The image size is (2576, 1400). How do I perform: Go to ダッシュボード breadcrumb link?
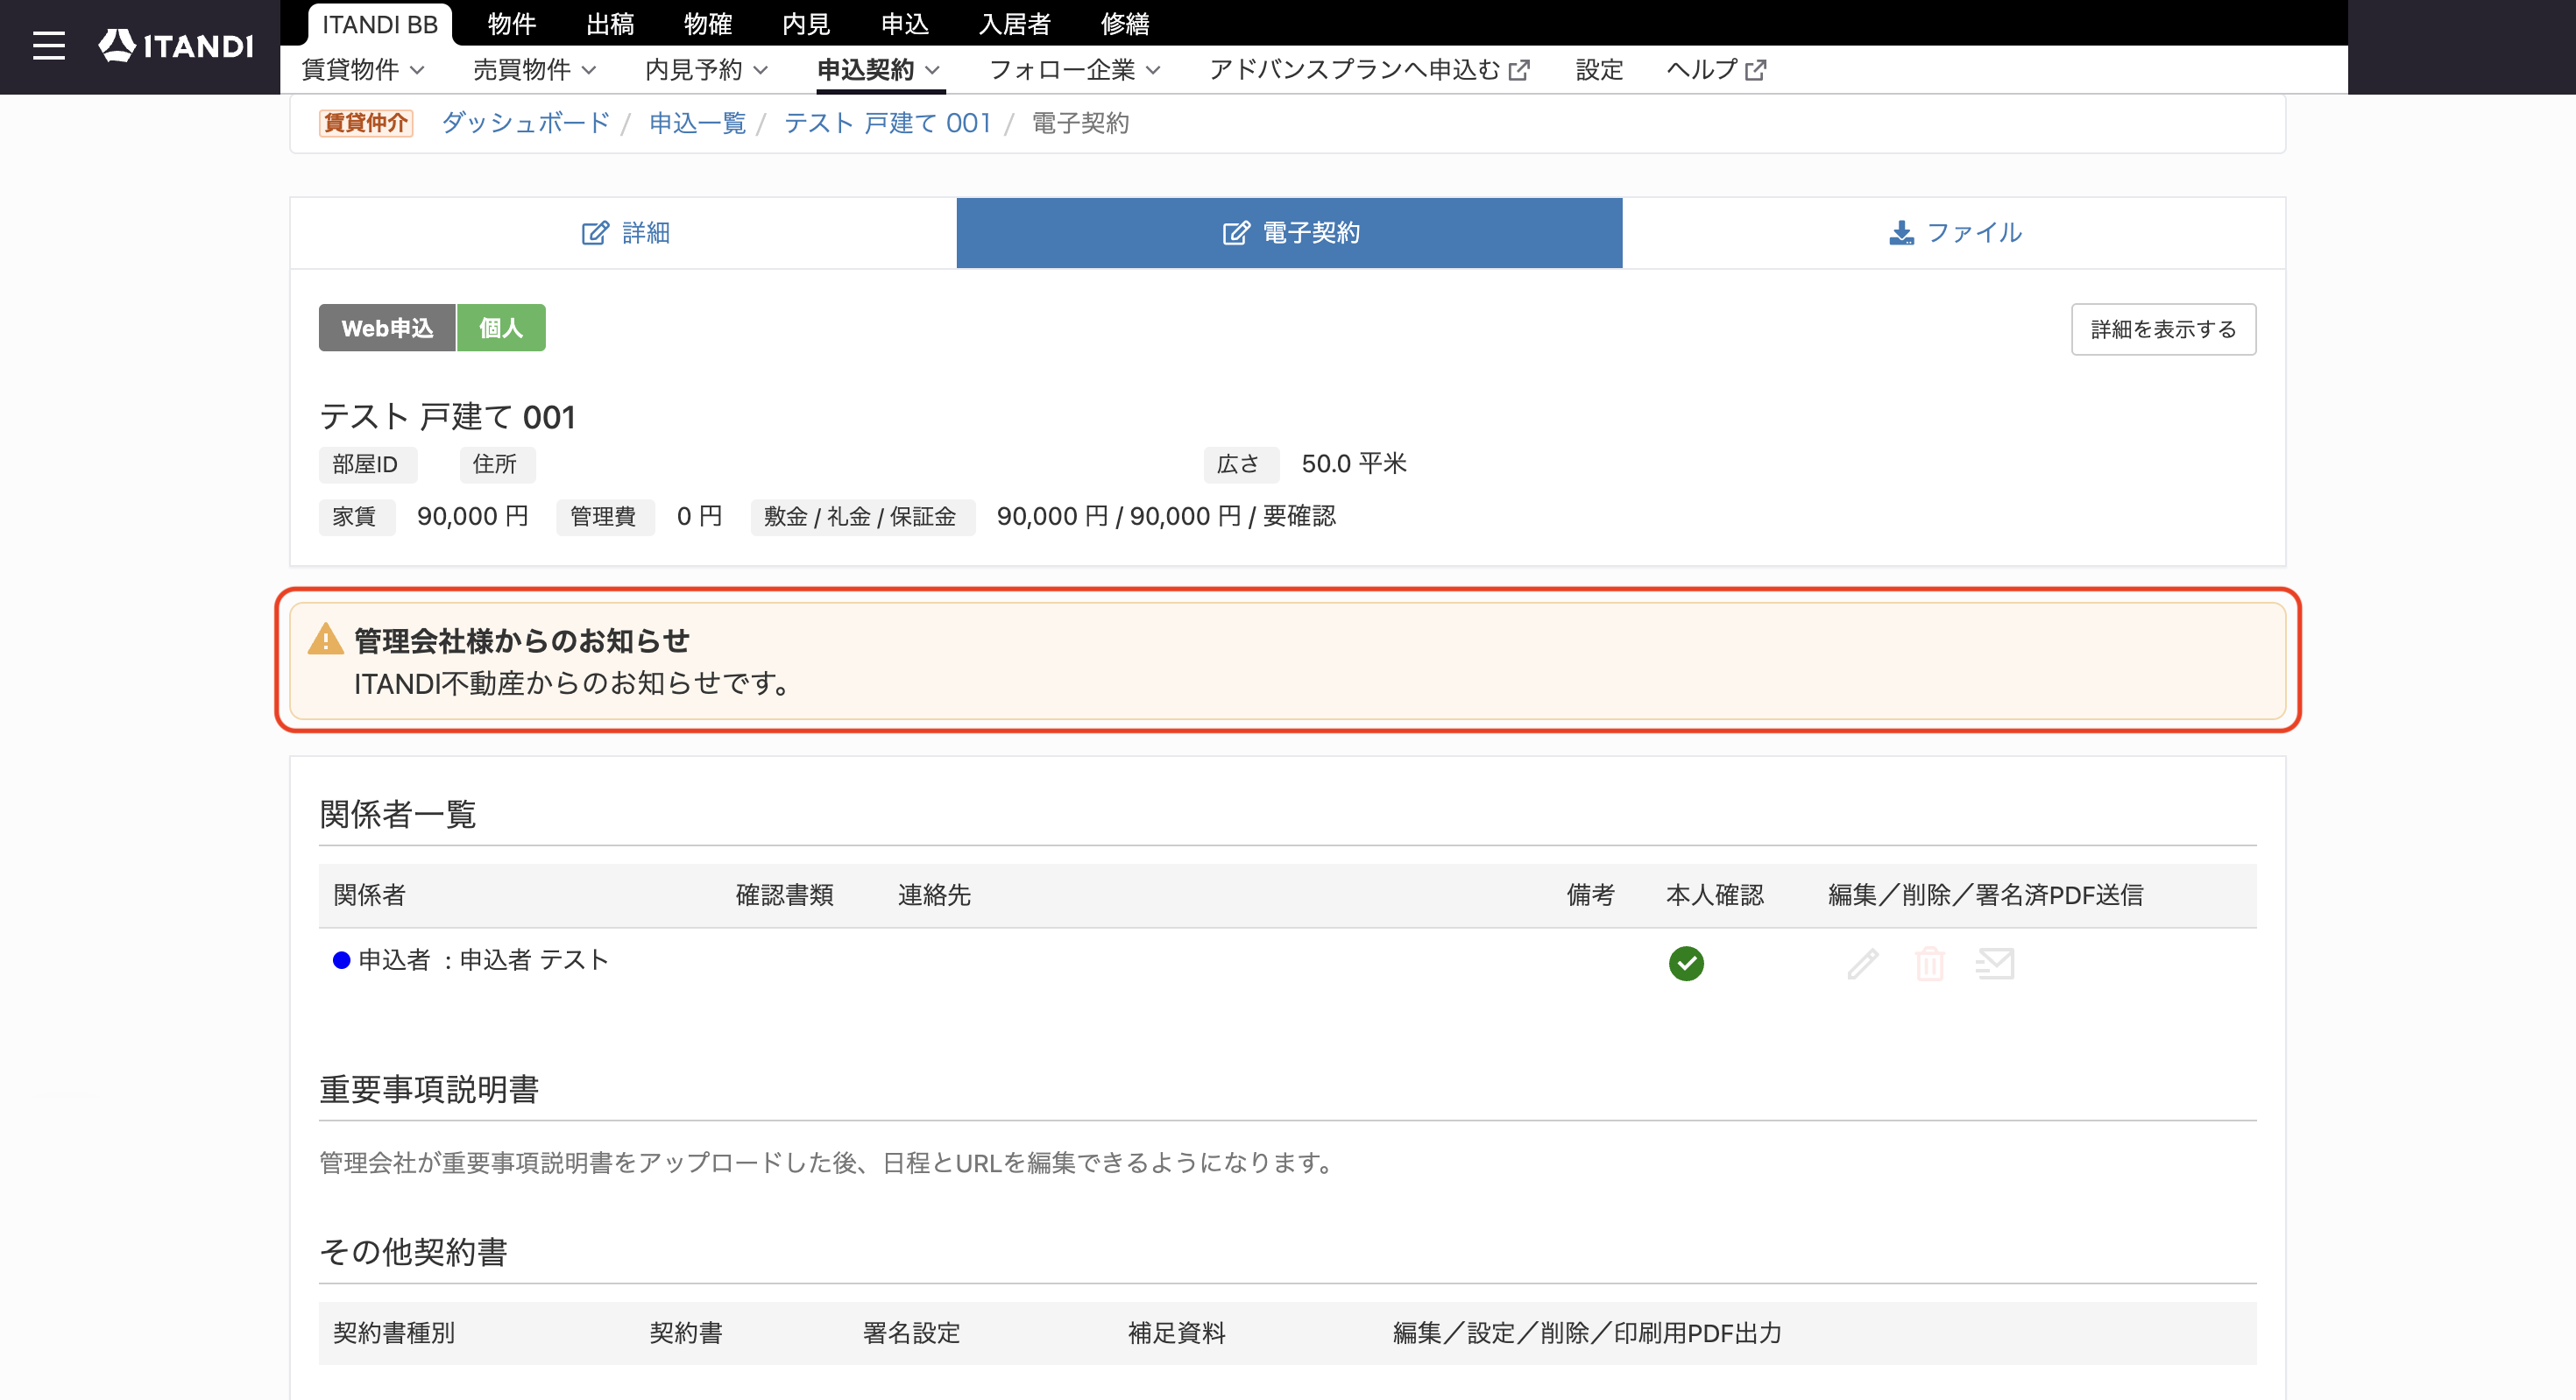coord(526,123)
